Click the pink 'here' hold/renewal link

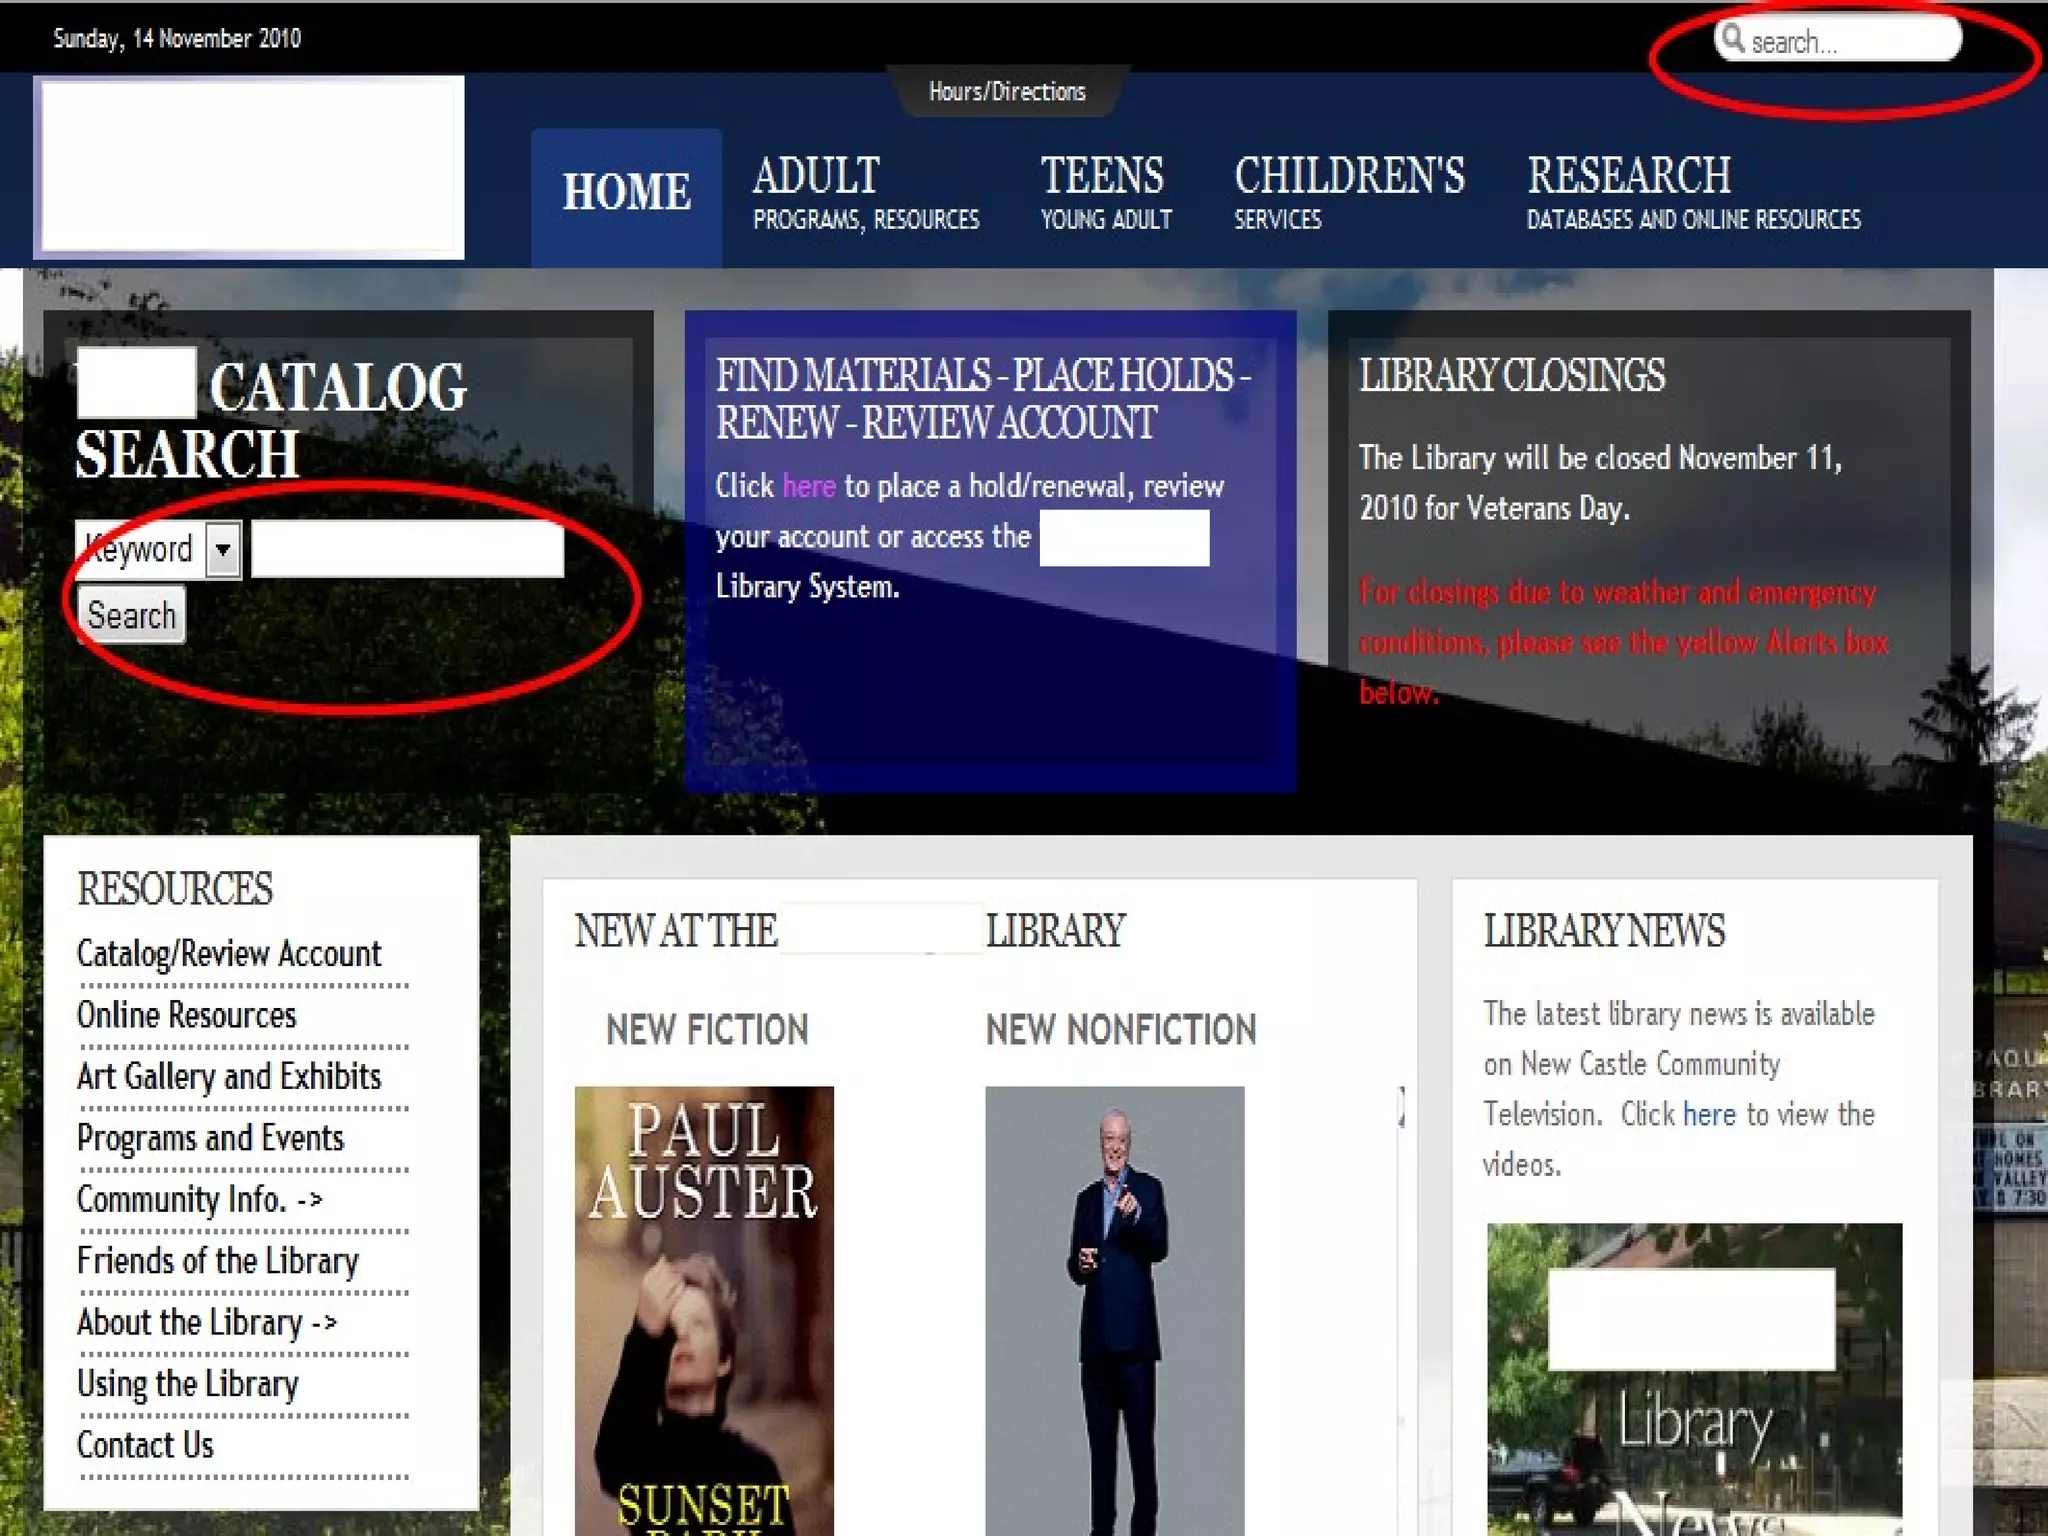pos(808,486)
